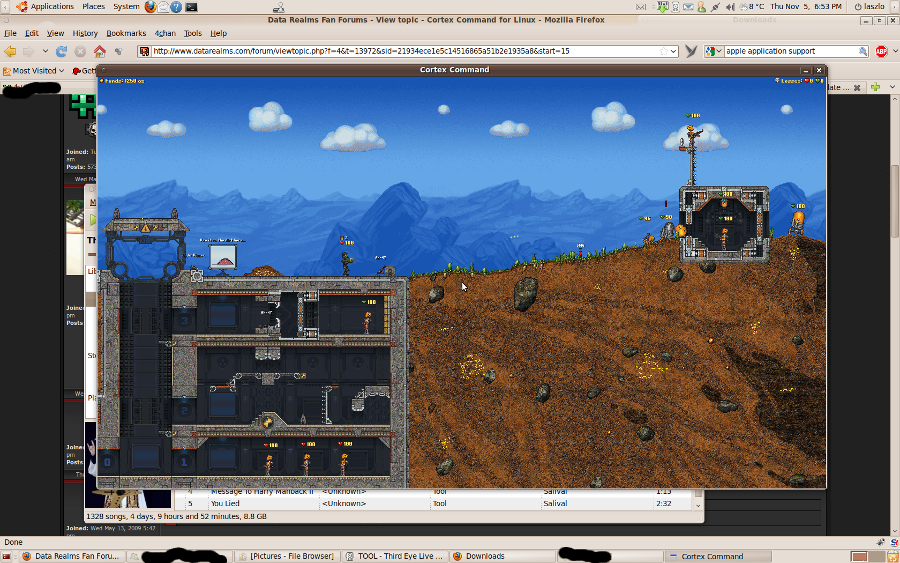The width and height of the screenshot is (900, 563).
Task: Launch Firefox from top panel launcher
Action: (x=150, y=6)
